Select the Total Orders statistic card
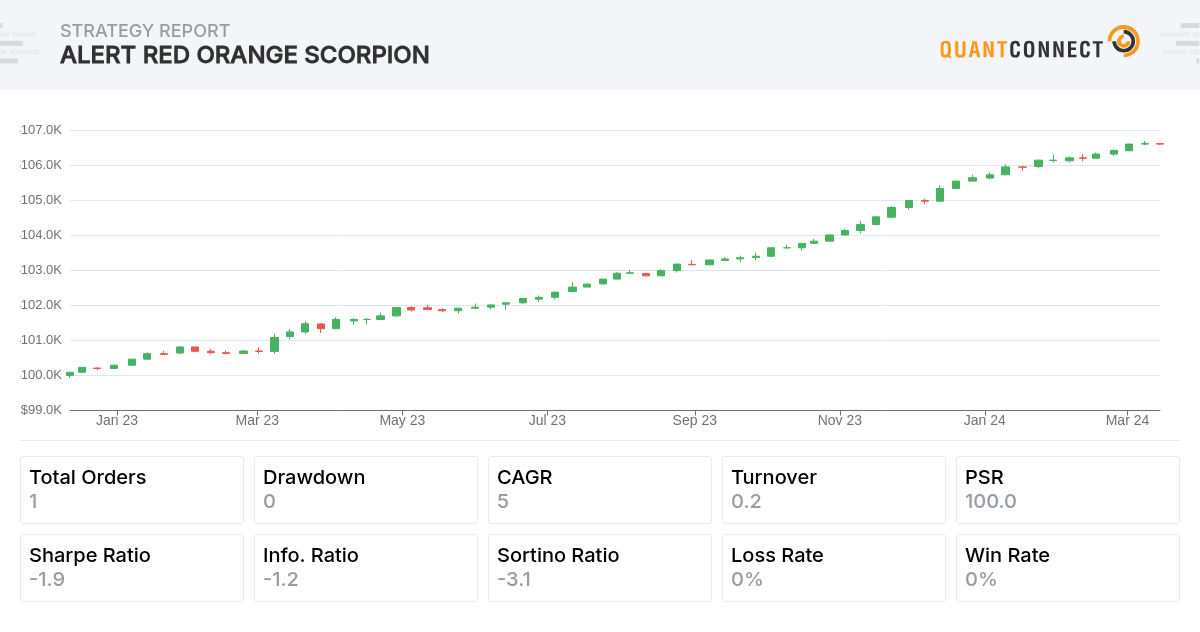Viewport: 1200px width, 632px height. pos(132,490)
